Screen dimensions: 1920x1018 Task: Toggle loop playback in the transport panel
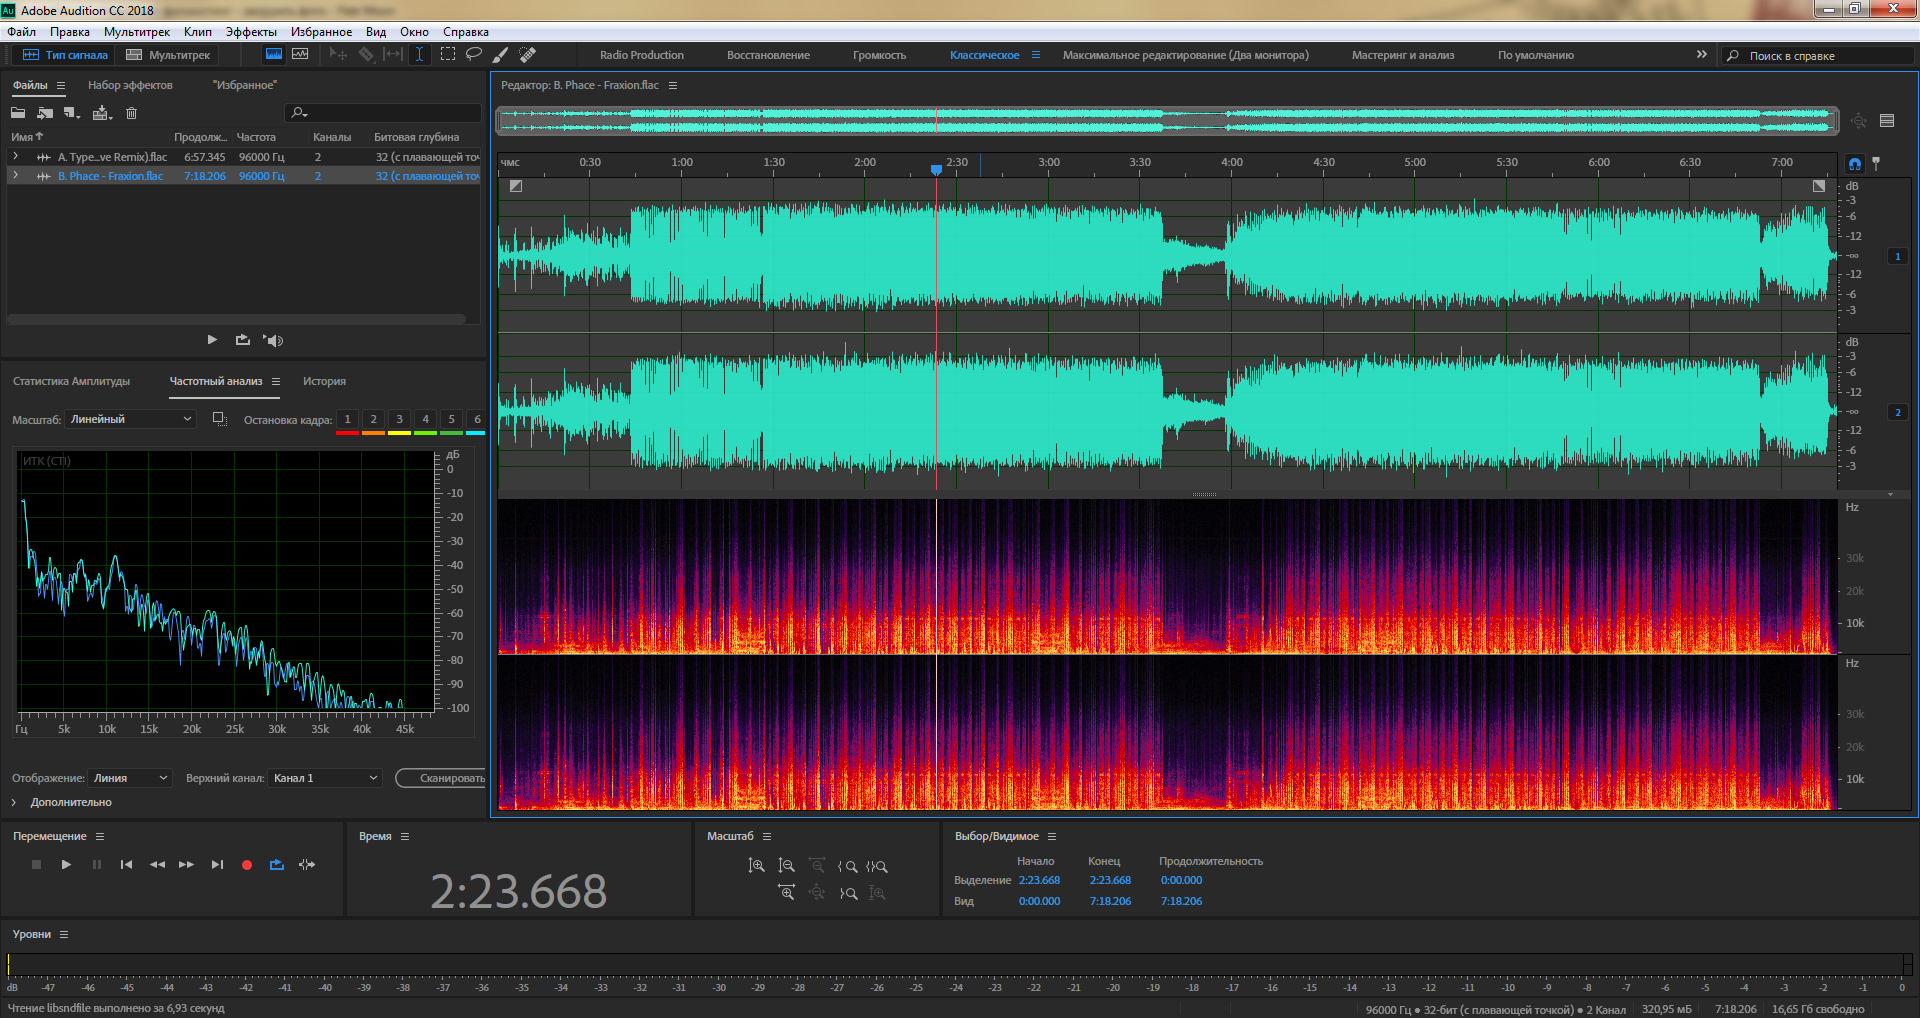pos(277,865)
